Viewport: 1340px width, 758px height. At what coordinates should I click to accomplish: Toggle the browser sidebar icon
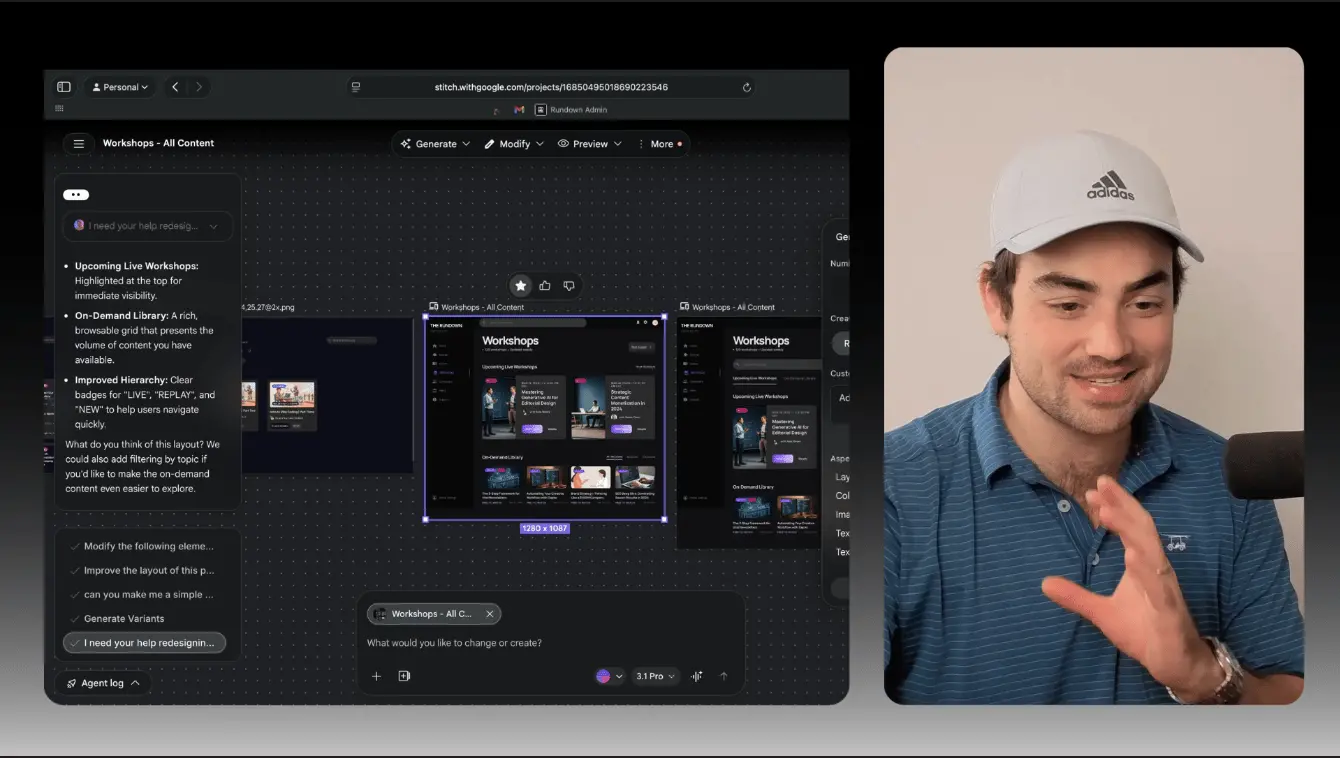click(x=64, y=87)
